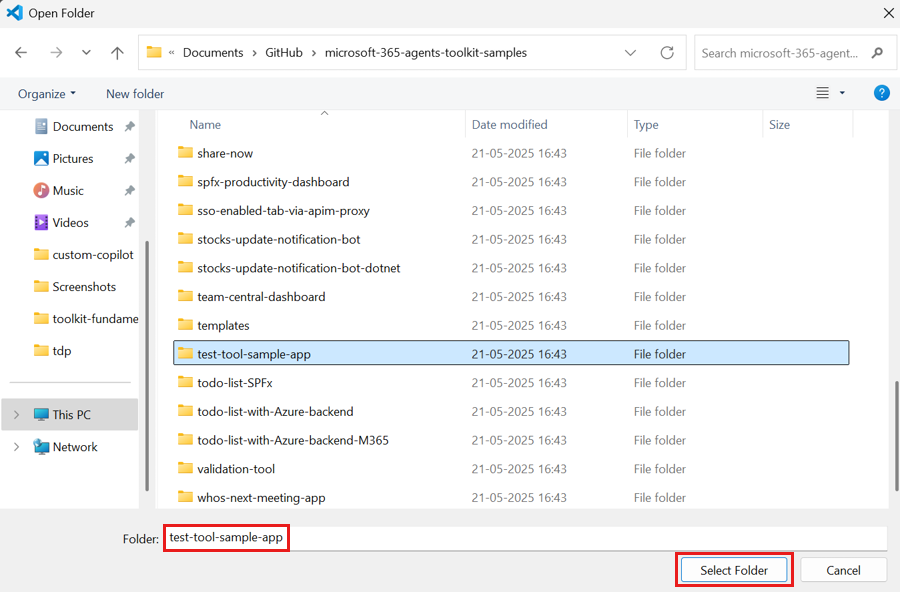
Task: Click the pin icon beside Videos
Action: 130,223
